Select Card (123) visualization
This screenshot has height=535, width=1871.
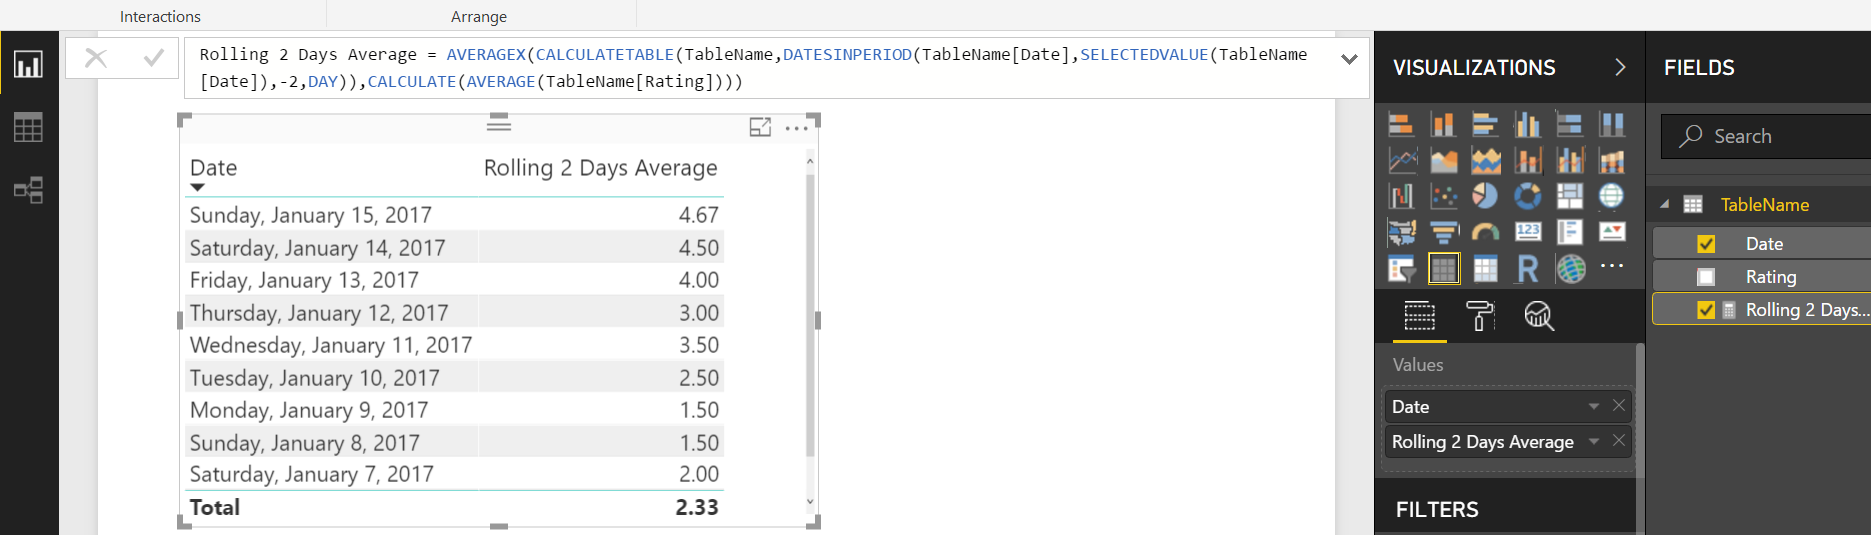tap(1527, 232)
